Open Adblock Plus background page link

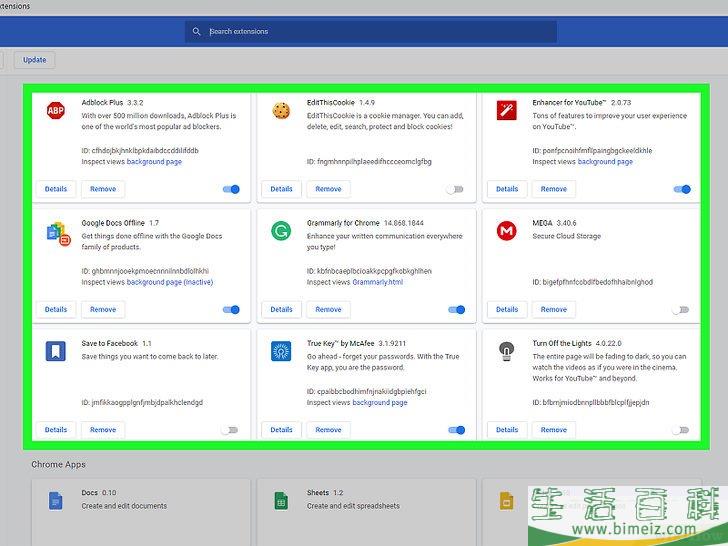(154, 162)
